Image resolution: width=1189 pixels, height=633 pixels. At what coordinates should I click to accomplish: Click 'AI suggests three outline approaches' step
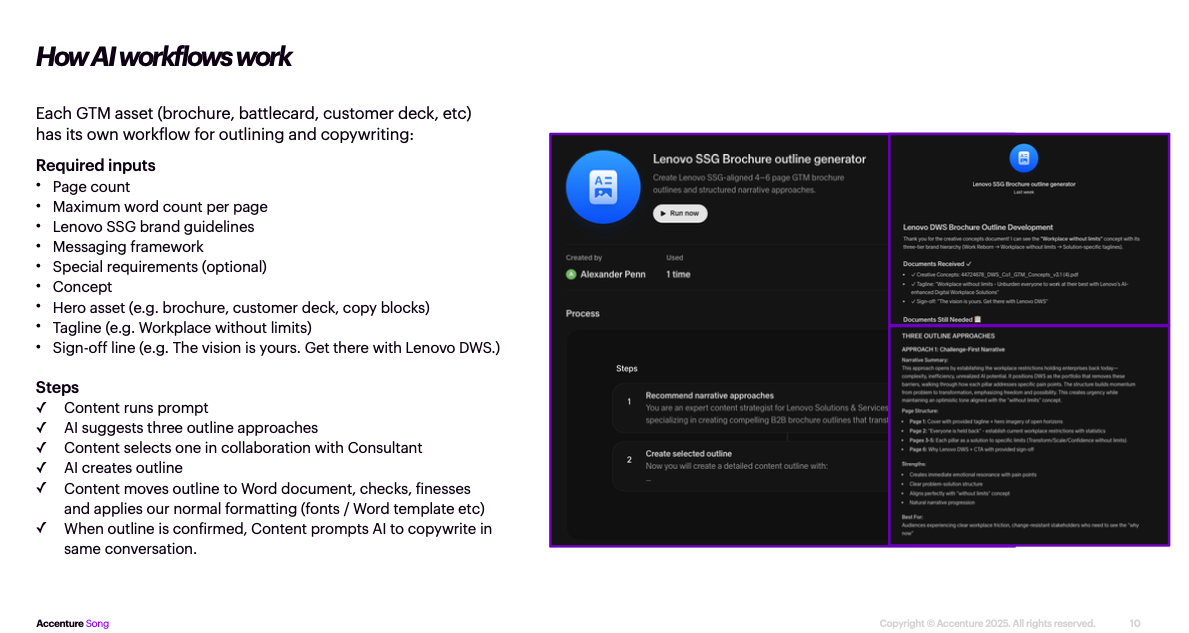pos(191,428)
